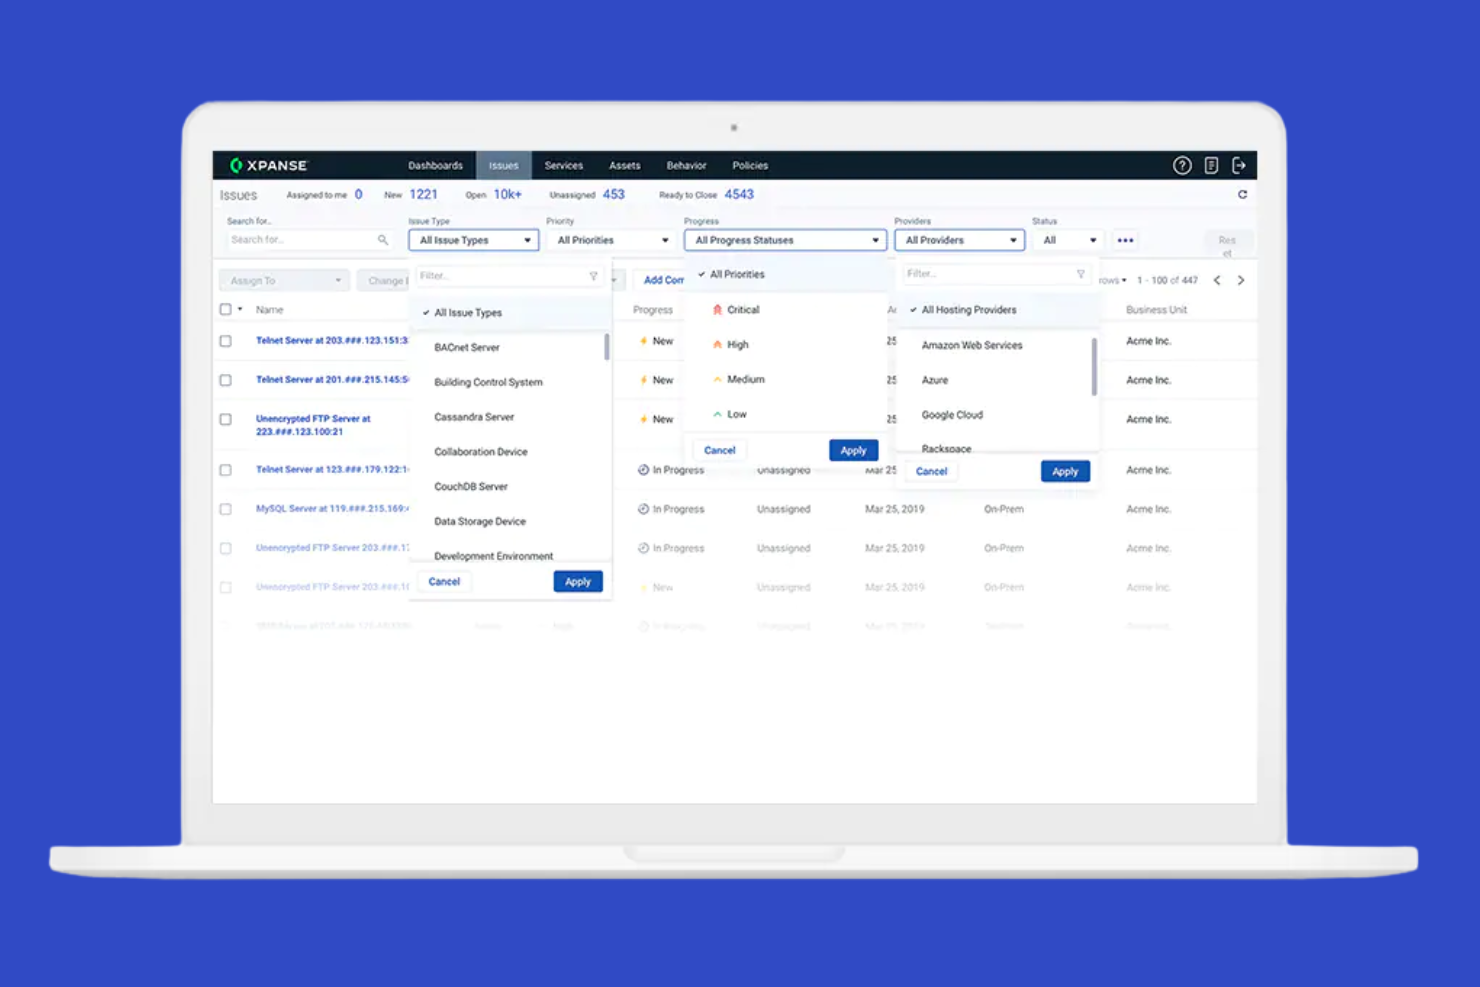Open the All Priorities dropdown

click(x=610, y=240)
